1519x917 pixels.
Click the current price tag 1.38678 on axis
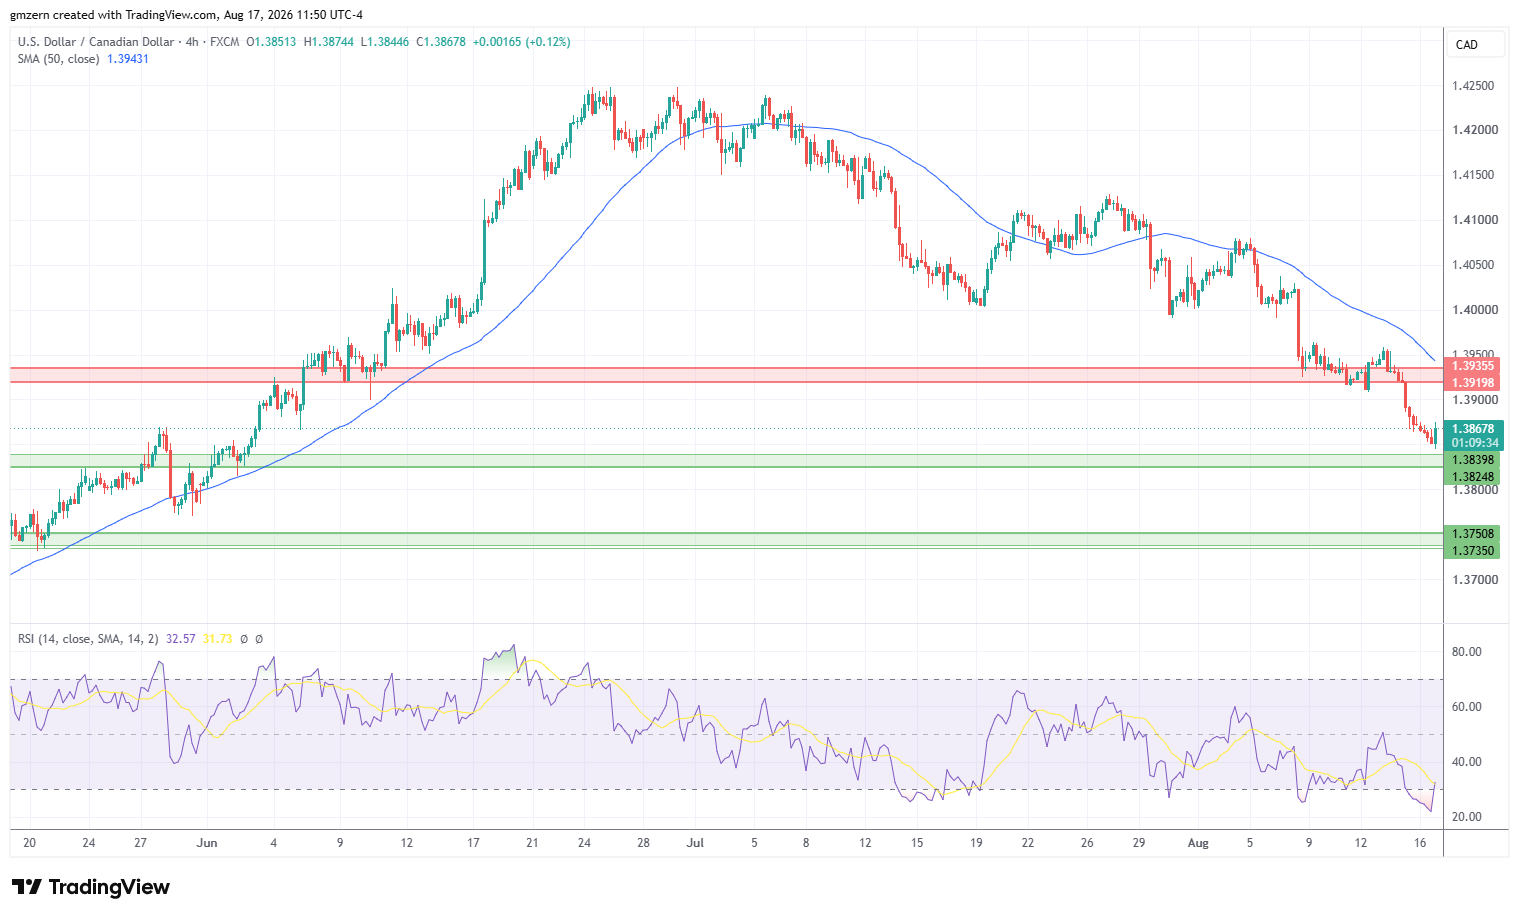(x=1473, y=428)
